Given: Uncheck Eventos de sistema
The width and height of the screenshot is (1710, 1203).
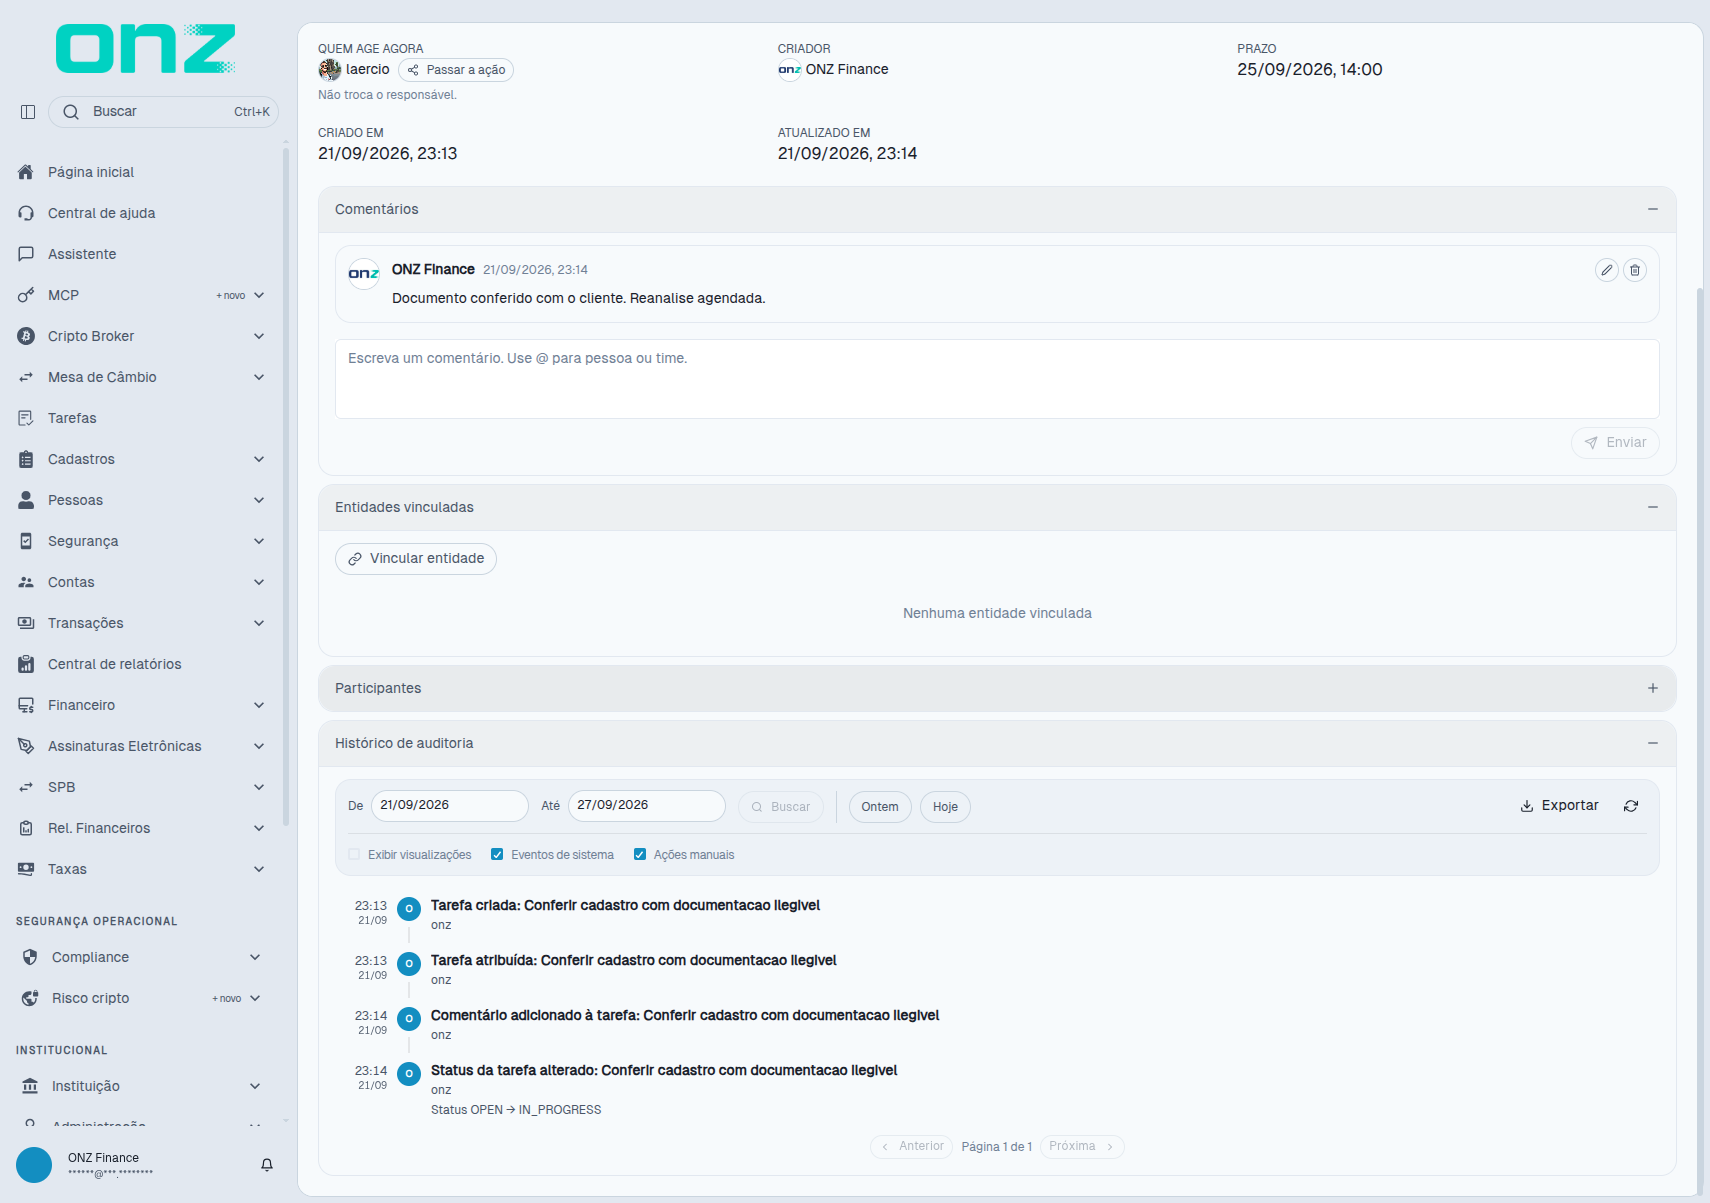Looking at the screenshot, I should tap(497, 855).
